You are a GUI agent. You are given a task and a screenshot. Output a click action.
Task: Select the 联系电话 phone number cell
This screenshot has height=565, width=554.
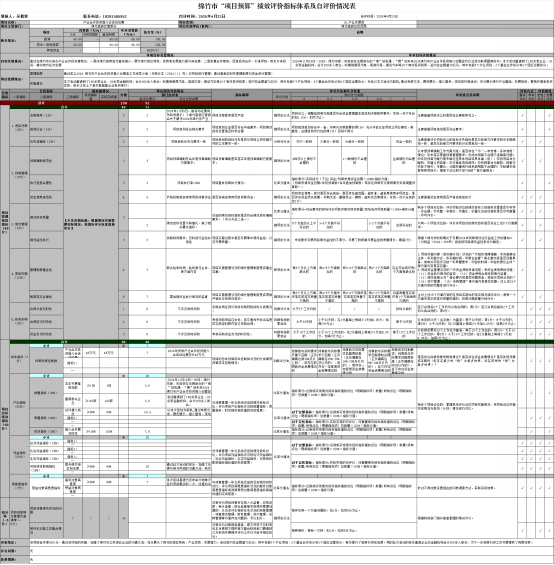tap(105, 16)
